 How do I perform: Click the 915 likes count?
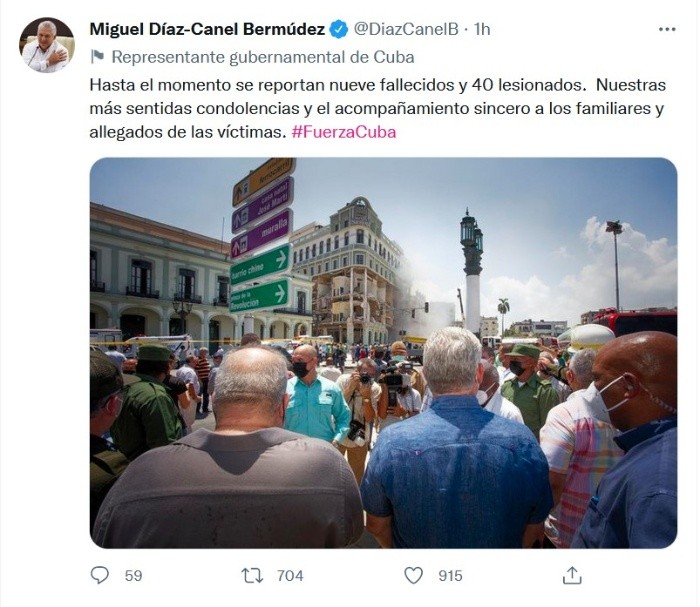click(450, 575)
